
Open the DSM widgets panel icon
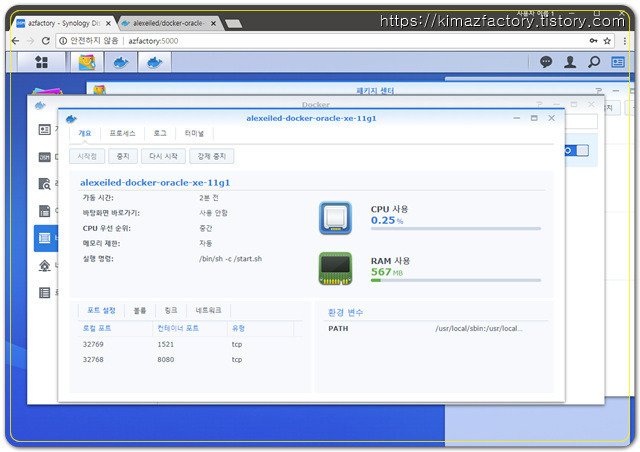618,62
